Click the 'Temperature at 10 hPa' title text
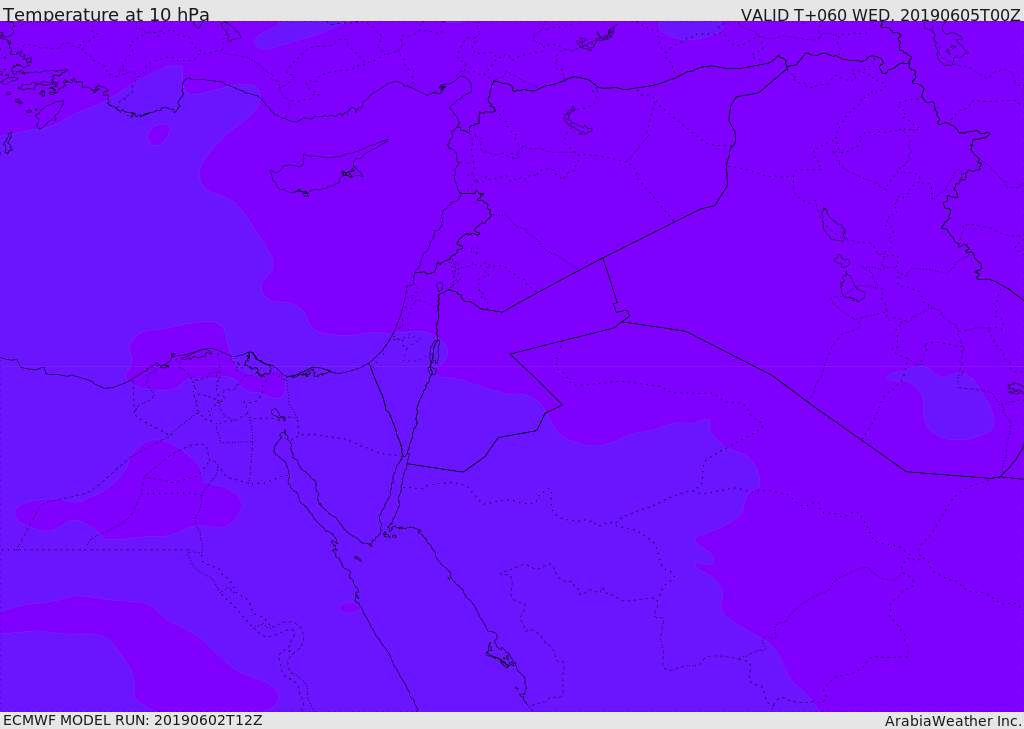 106,14
